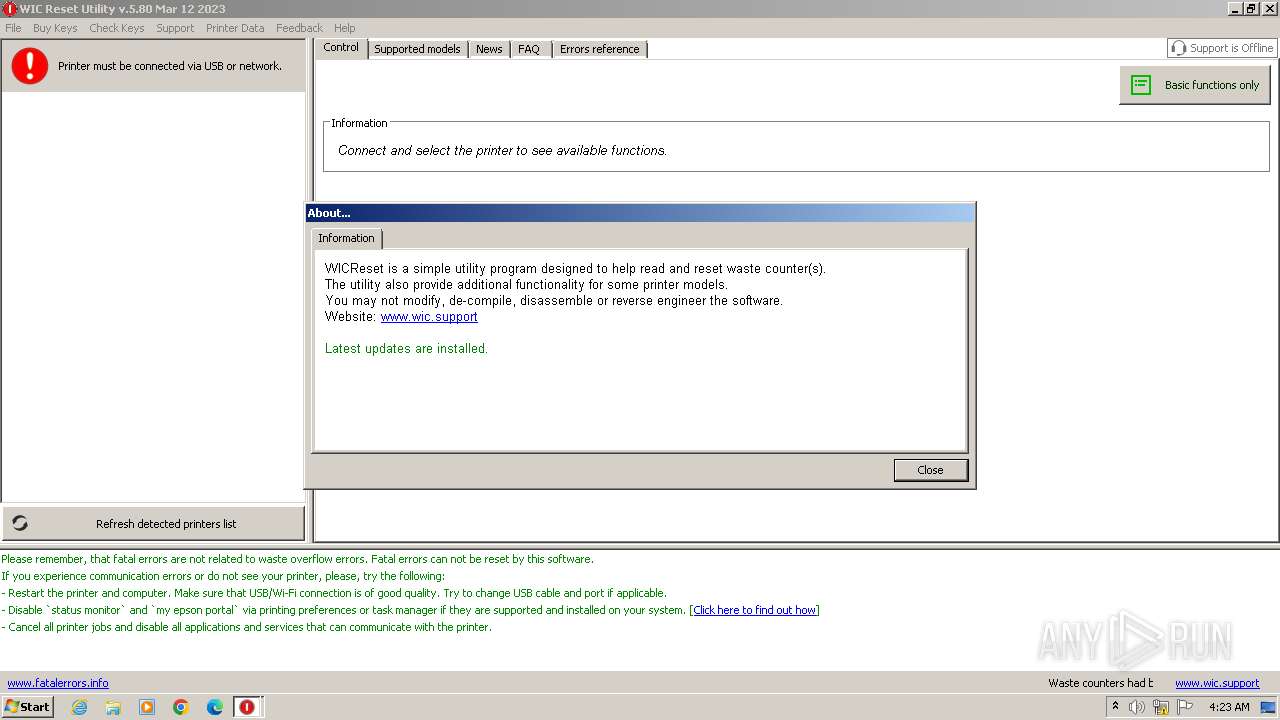Switch to the Supported models tab
1280x720 pixels.
(417, 49)
